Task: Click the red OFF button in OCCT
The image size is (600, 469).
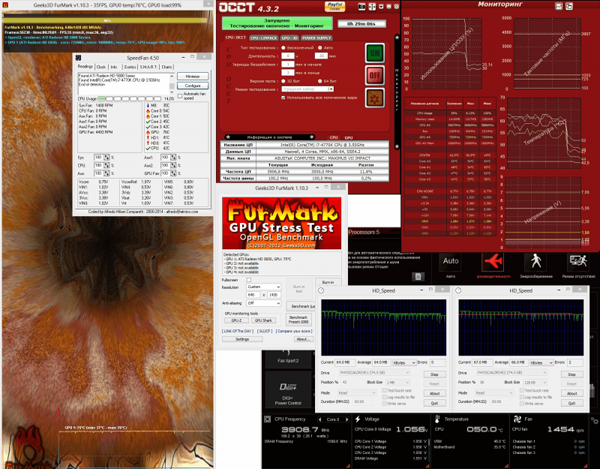Action: (375, 75)
